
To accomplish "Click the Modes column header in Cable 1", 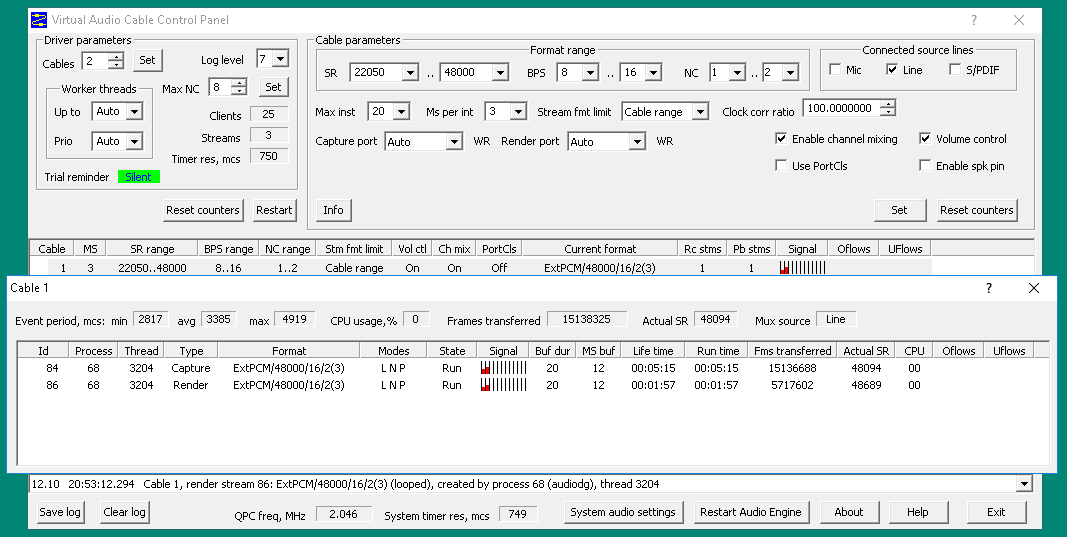I will [x=394, y=351].
